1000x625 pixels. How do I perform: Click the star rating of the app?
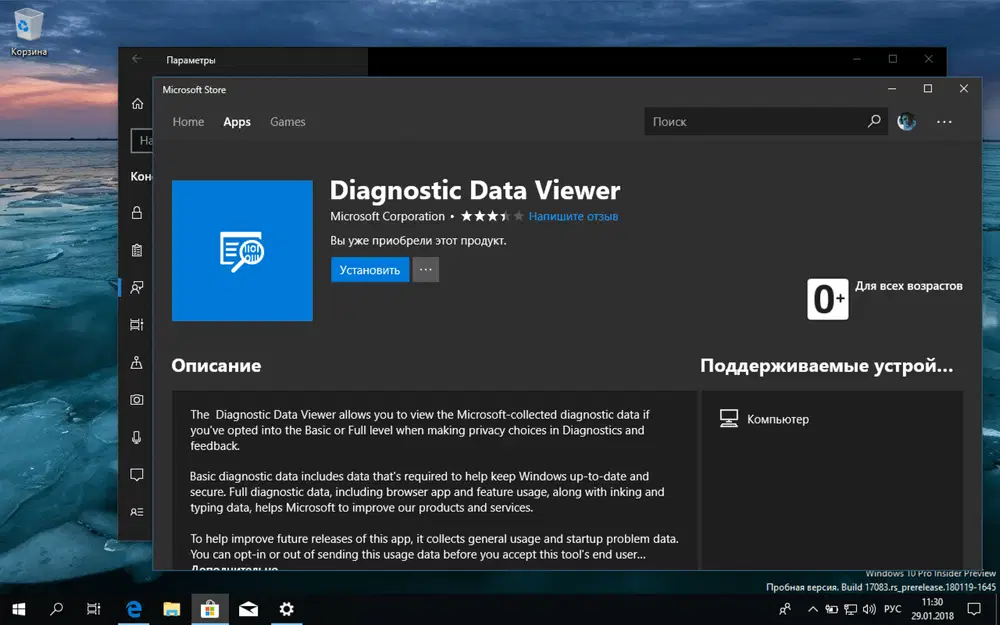click(492, 216)
